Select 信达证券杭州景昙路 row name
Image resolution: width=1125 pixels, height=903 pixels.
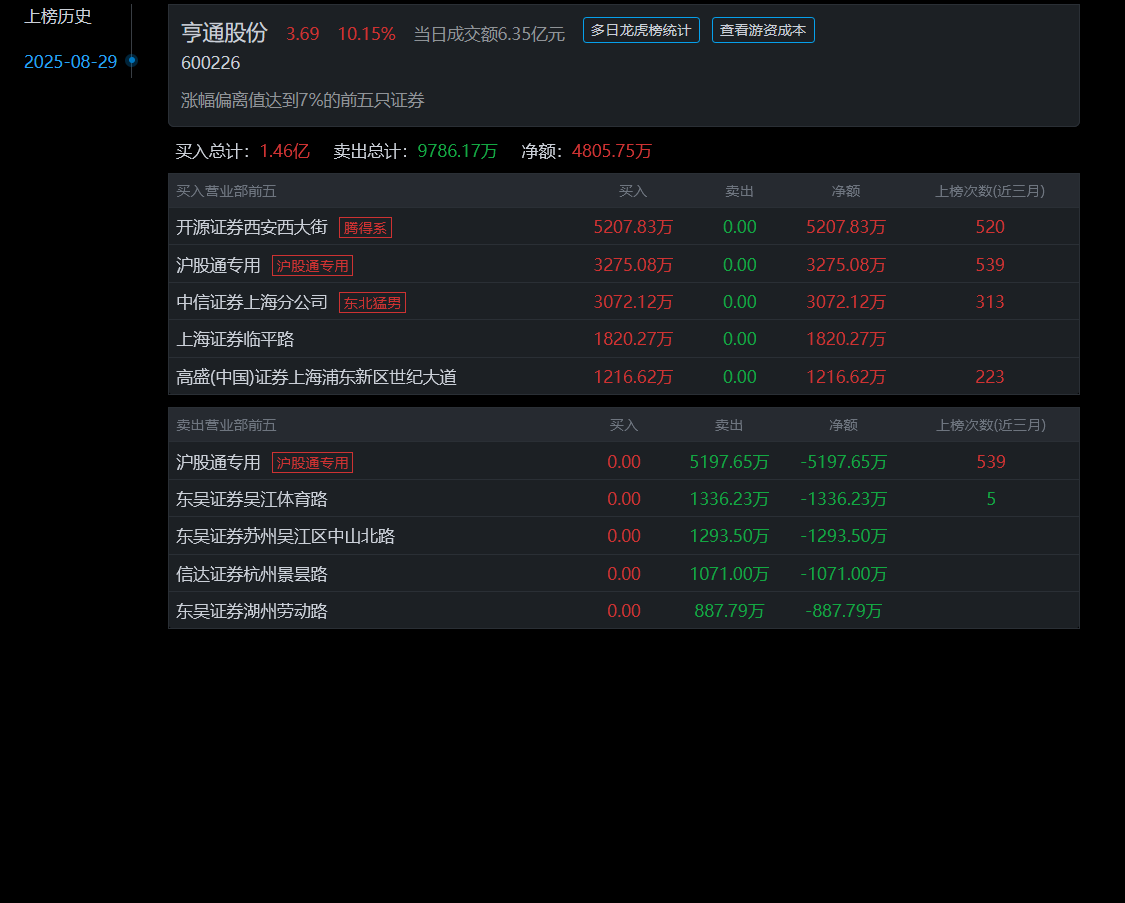(252, 574)
